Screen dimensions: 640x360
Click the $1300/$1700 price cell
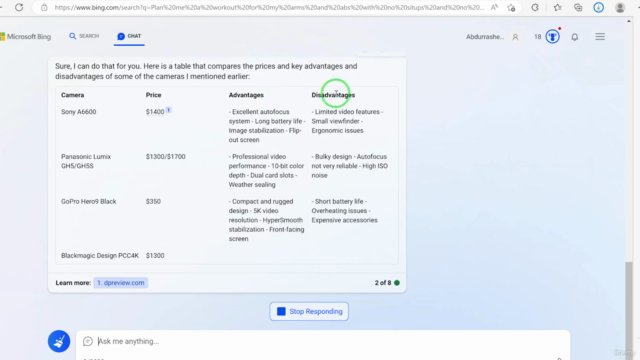[165, 157]
